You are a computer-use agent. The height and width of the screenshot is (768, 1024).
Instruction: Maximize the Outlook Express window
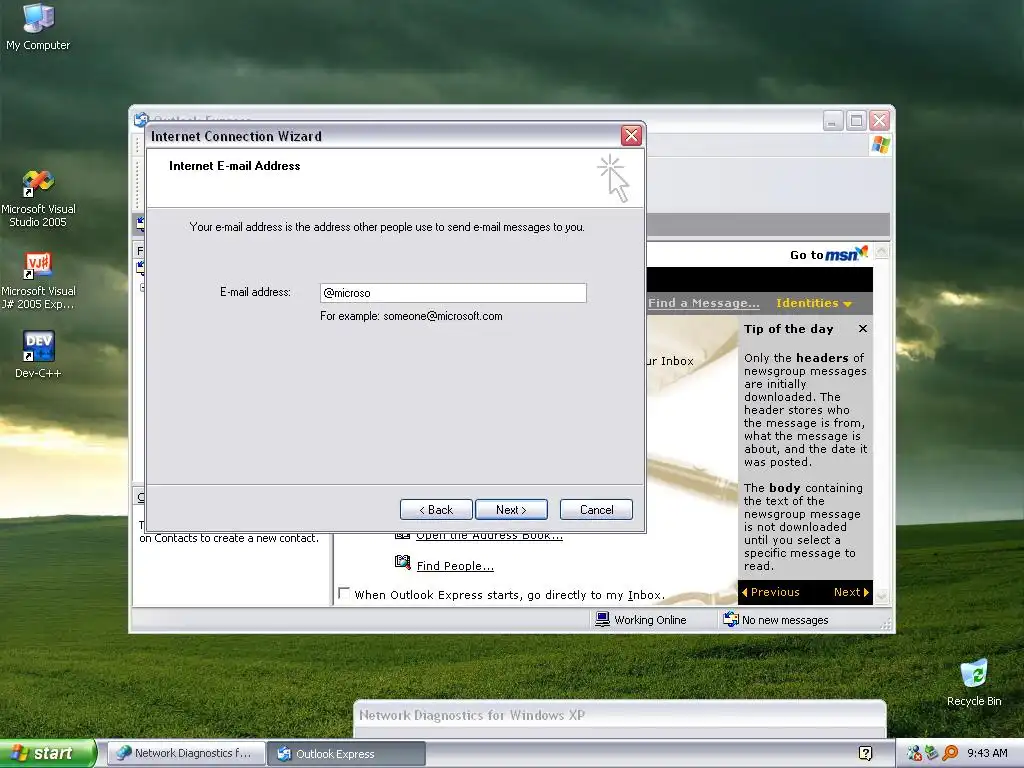856,121
